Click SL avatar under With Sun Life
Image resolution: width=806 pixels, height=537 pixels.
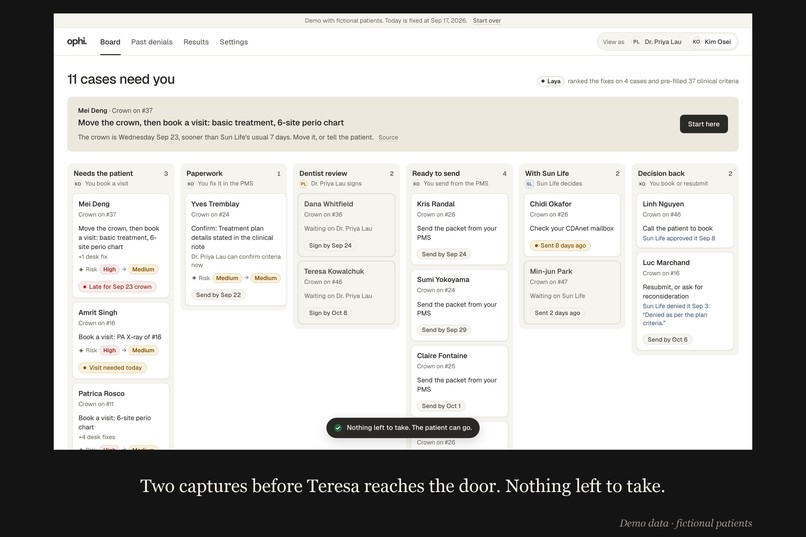(529, 184)
